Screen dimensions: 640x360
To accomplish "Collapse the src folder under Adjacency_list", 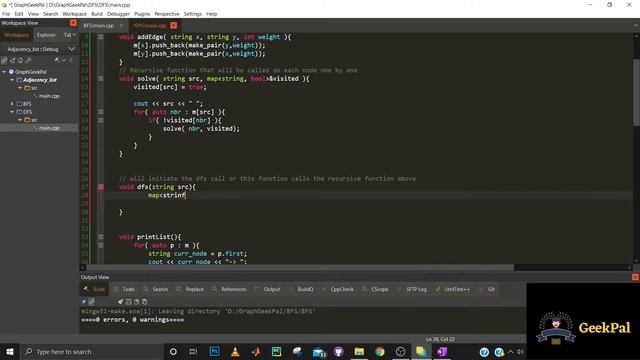I will click(x=20, y=88).
